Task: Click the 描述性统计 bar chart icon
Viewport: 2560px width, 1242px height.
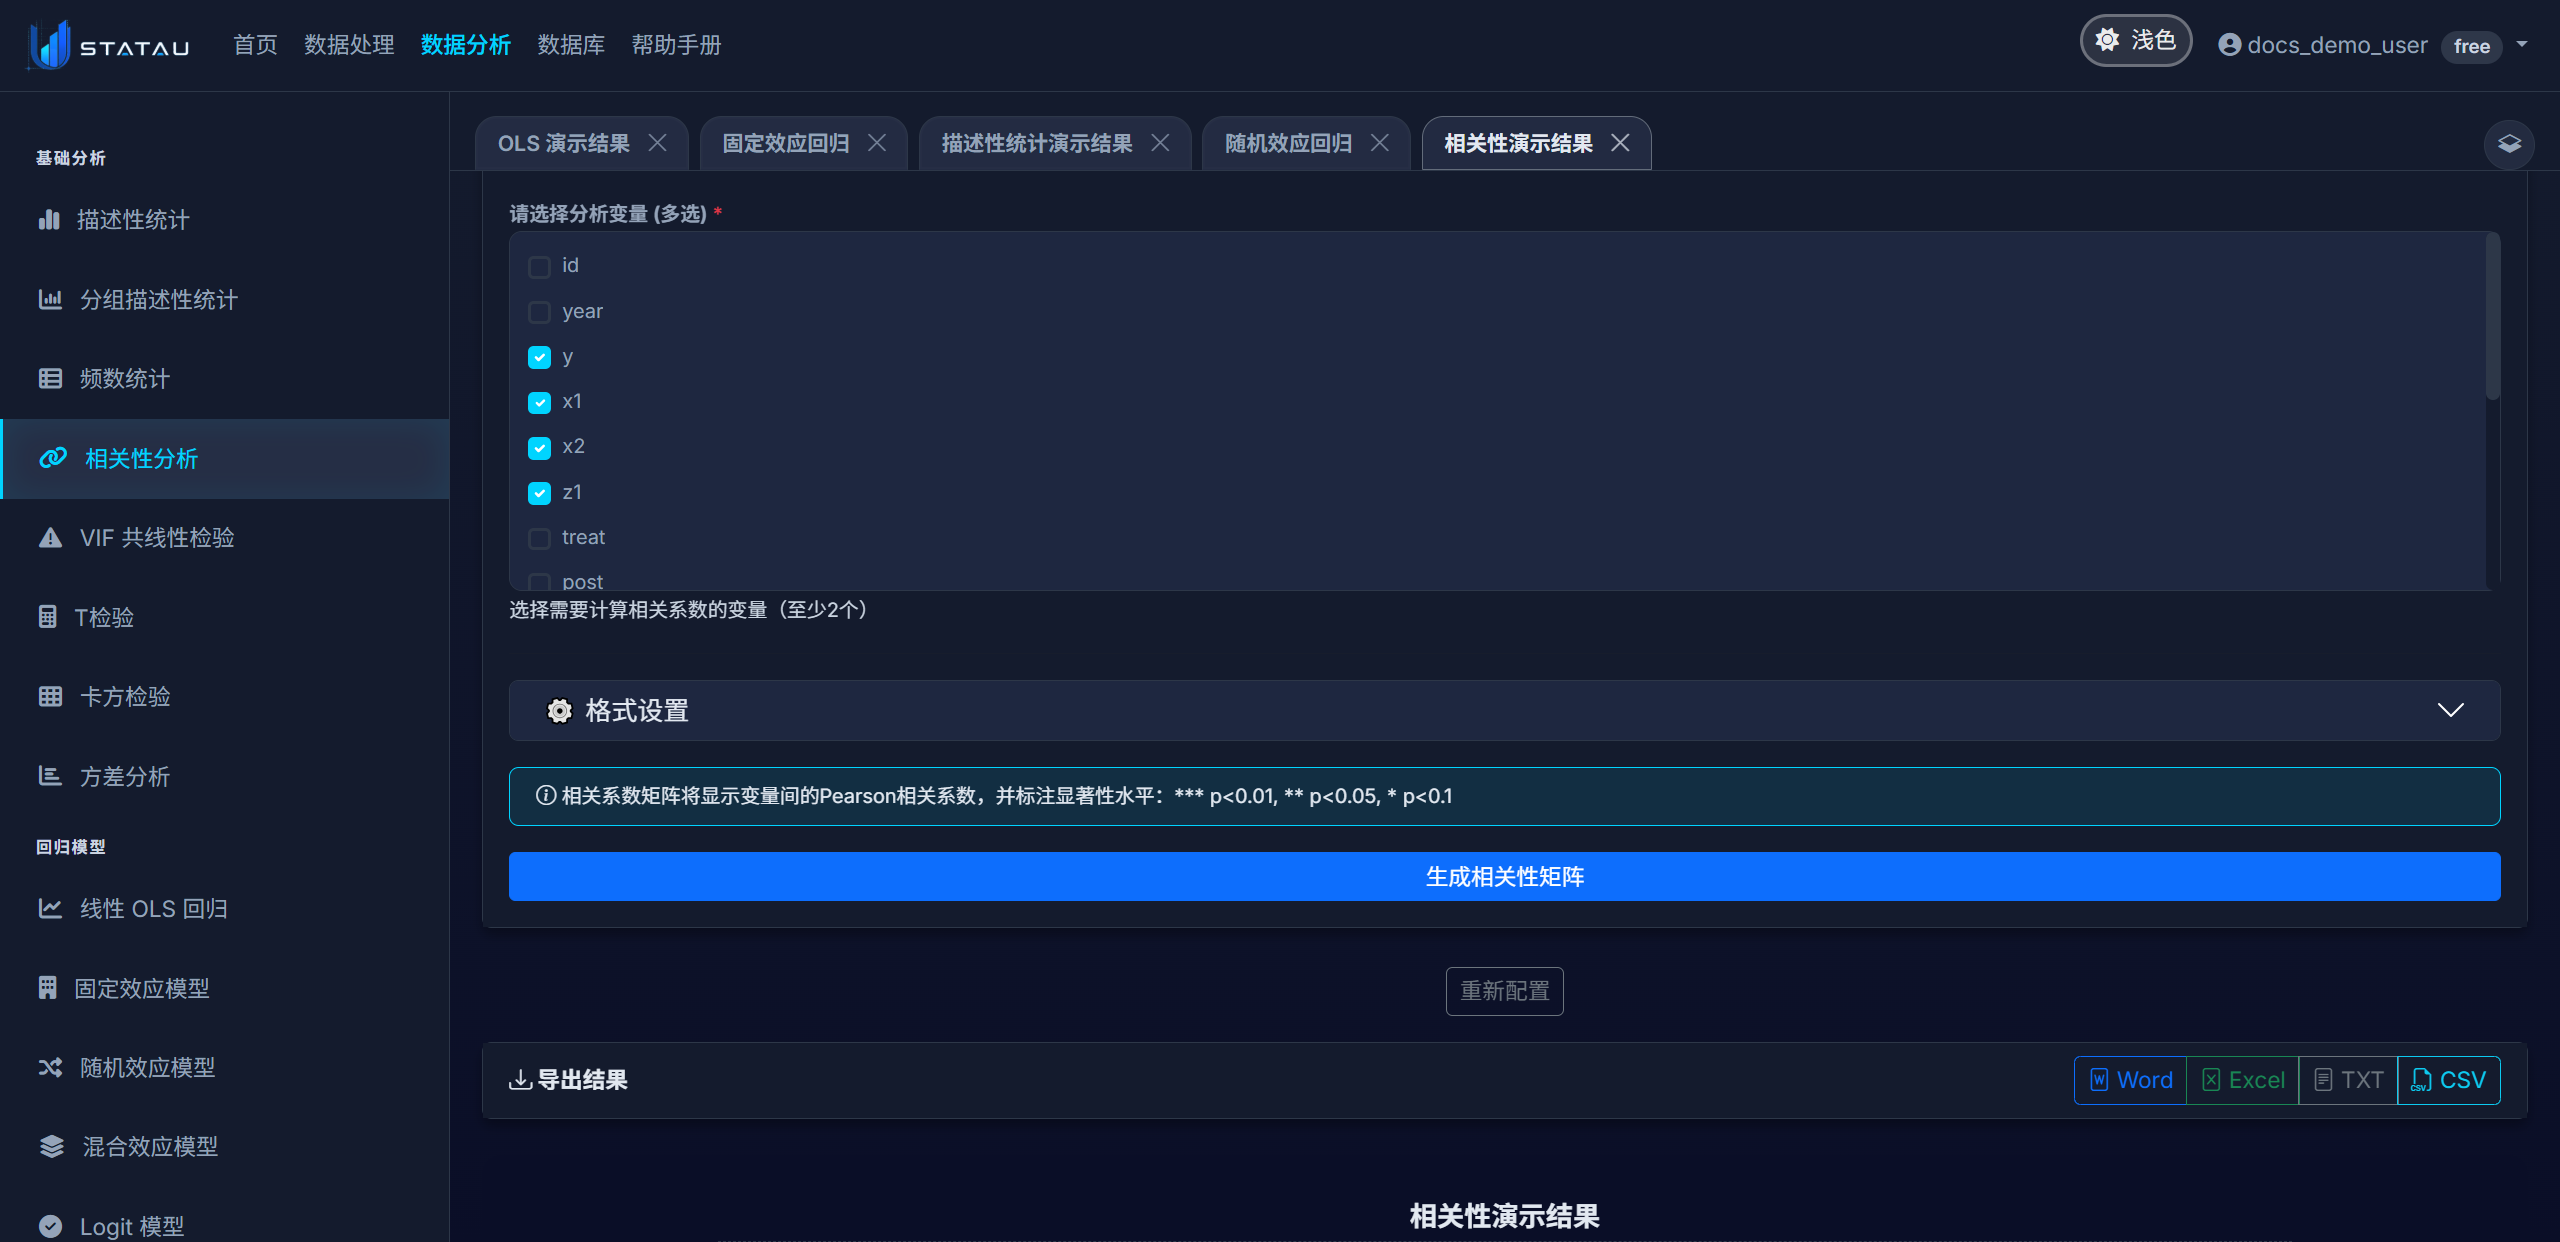Action: tap(49, 219)
